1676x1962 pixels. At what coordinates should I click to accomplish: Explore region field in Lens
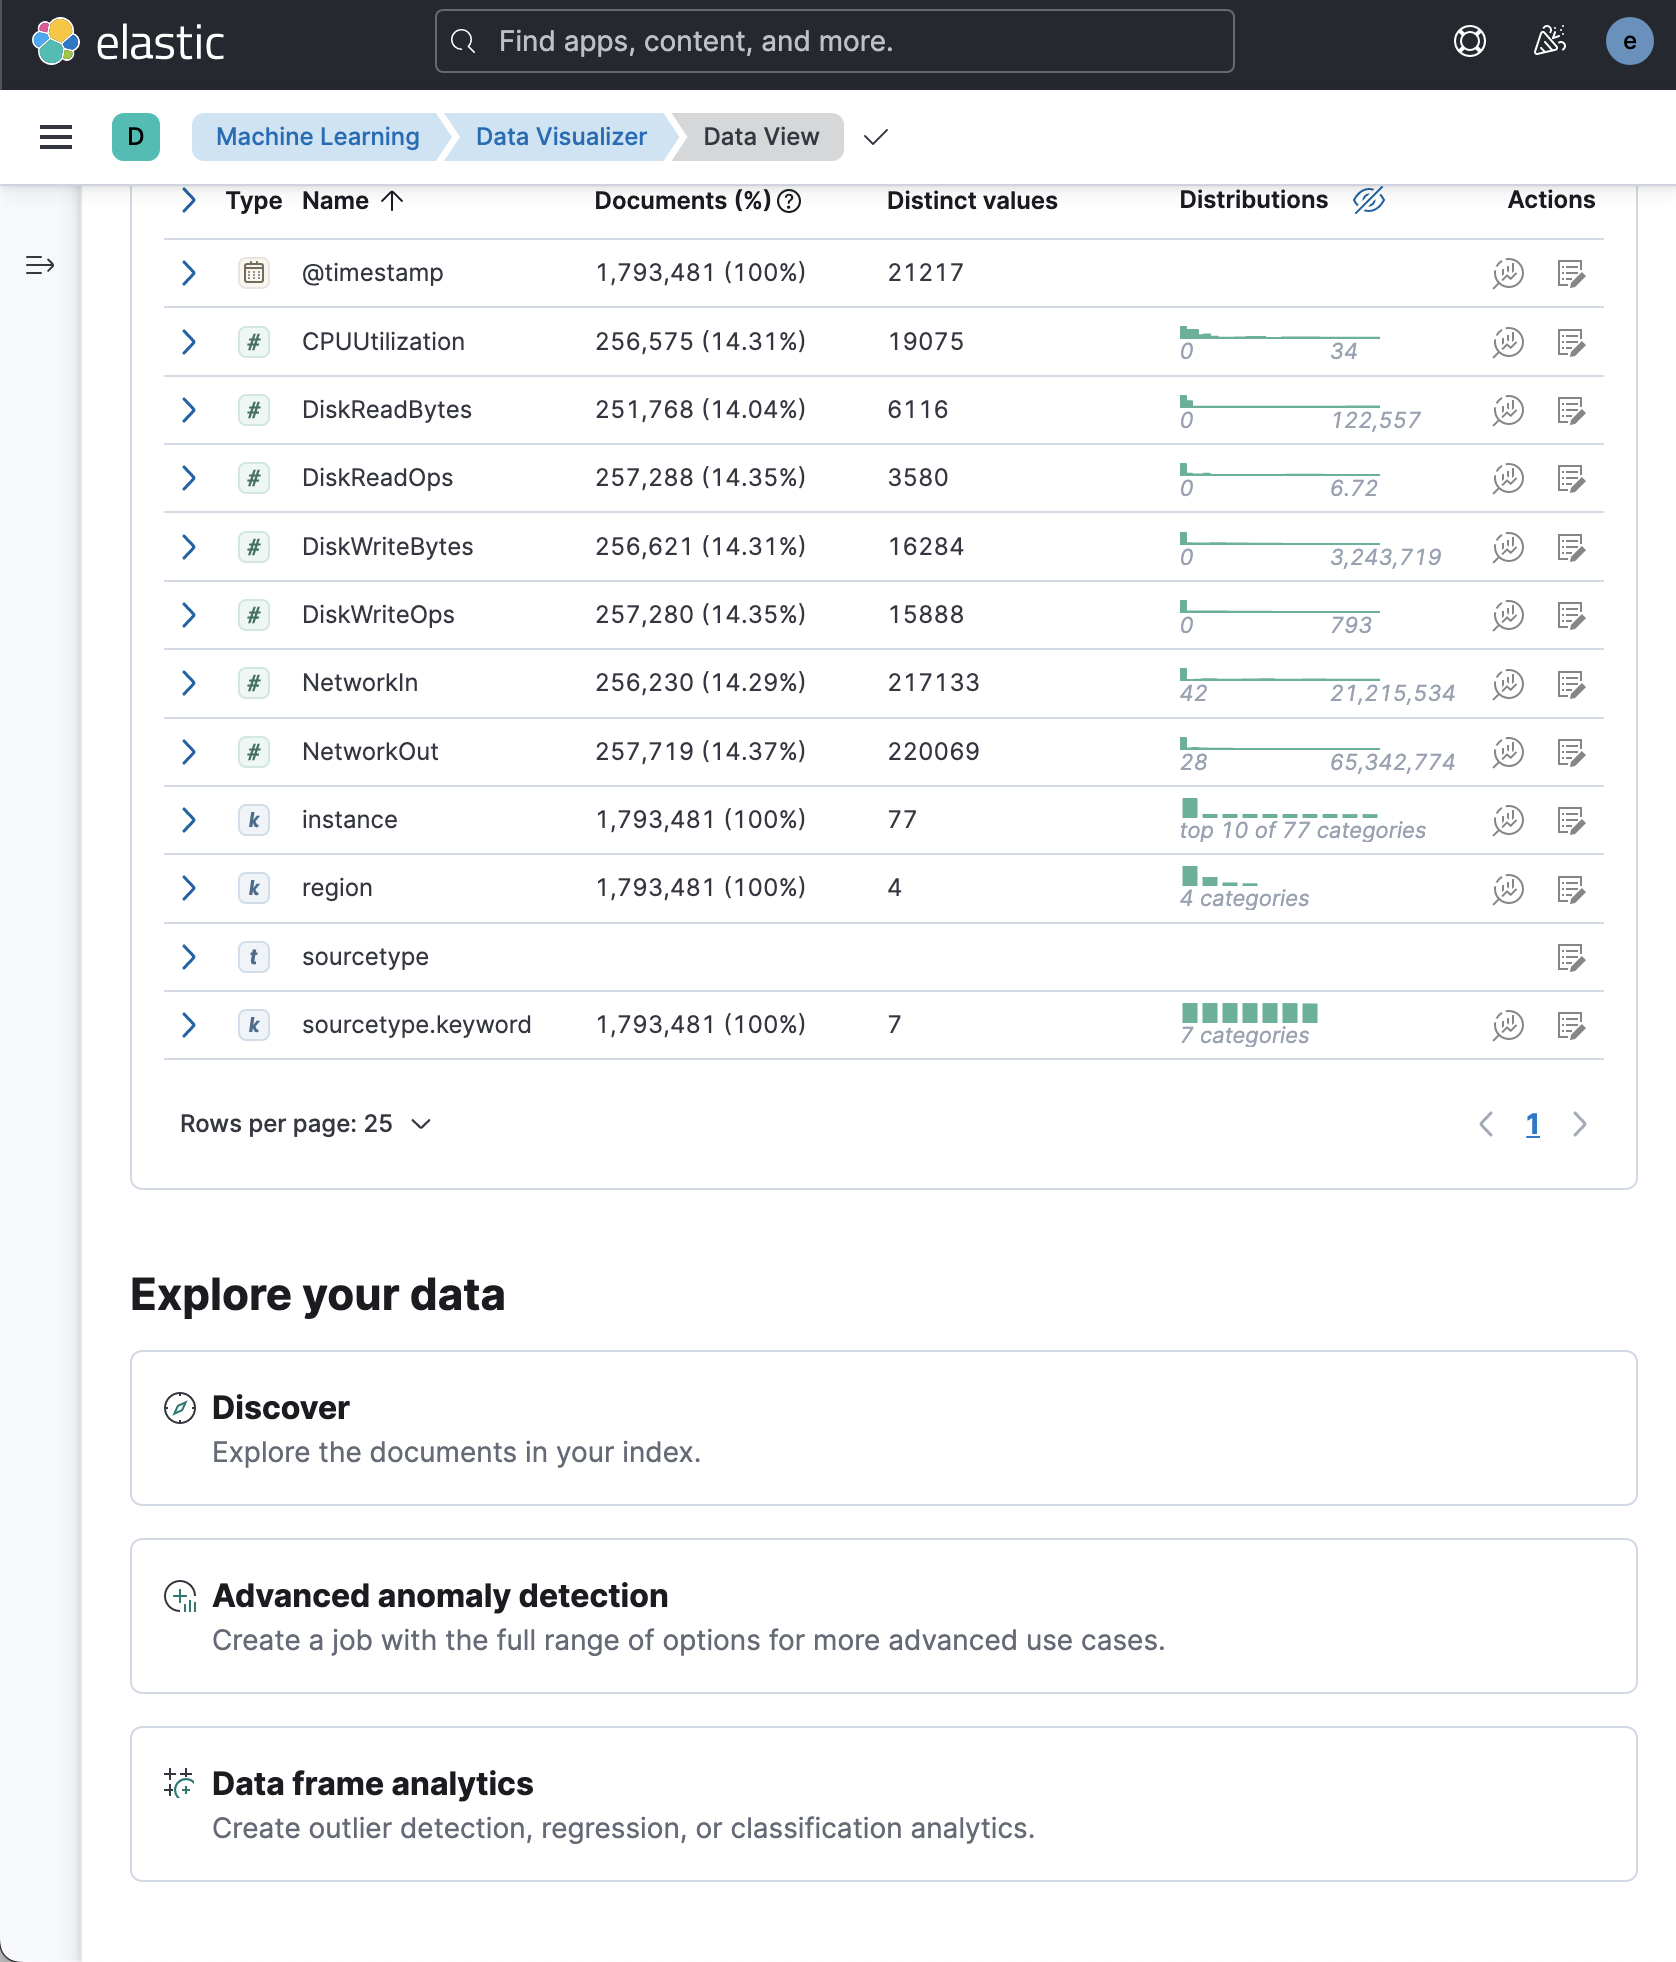click(x=1508, y=888)
